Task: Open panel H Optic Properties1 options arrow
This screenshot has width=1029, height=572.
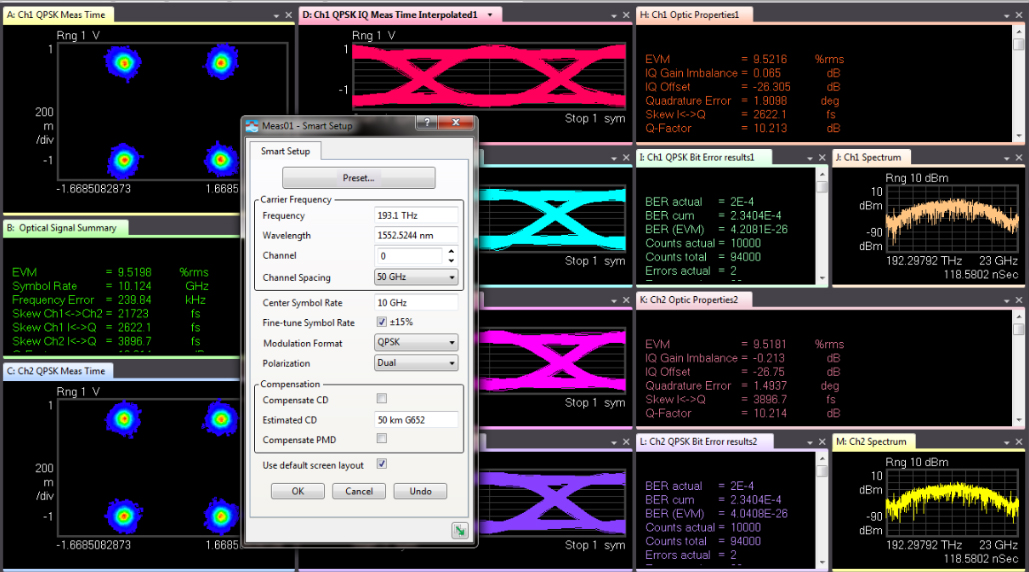Action: coord(1007,15)
